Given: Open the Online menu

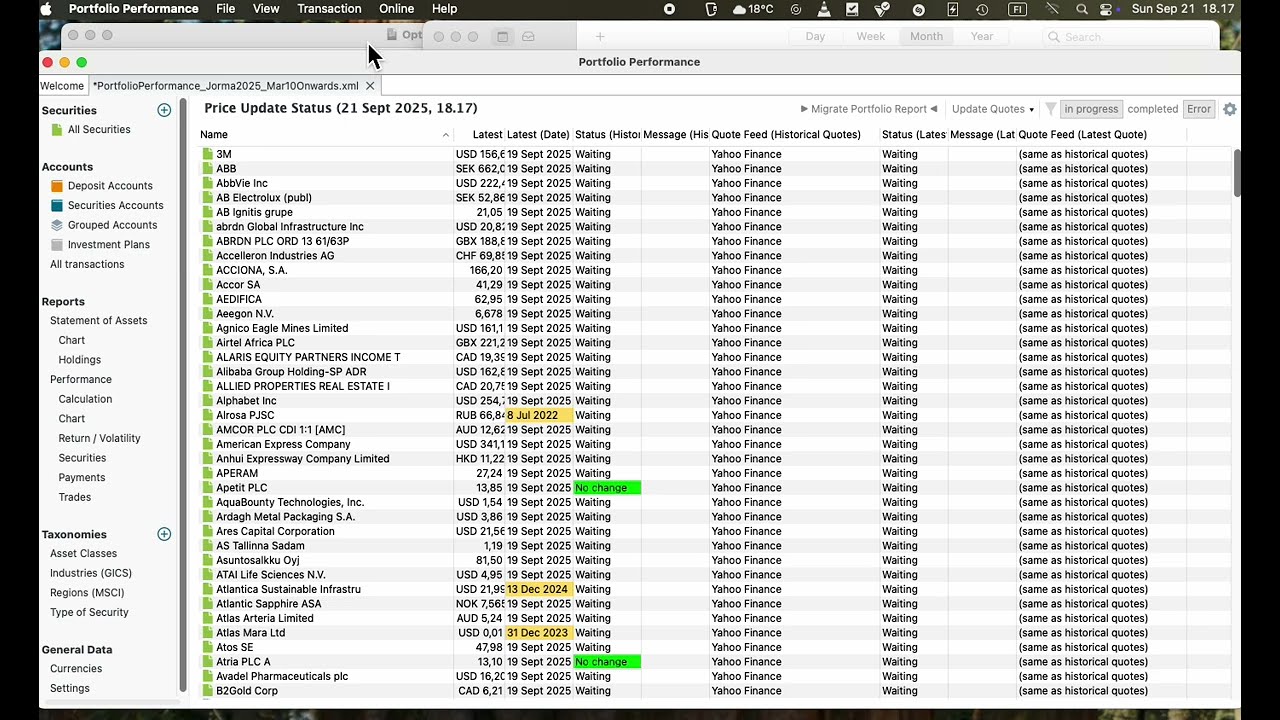Looking at the screenshot, I should tap(396, 9).
